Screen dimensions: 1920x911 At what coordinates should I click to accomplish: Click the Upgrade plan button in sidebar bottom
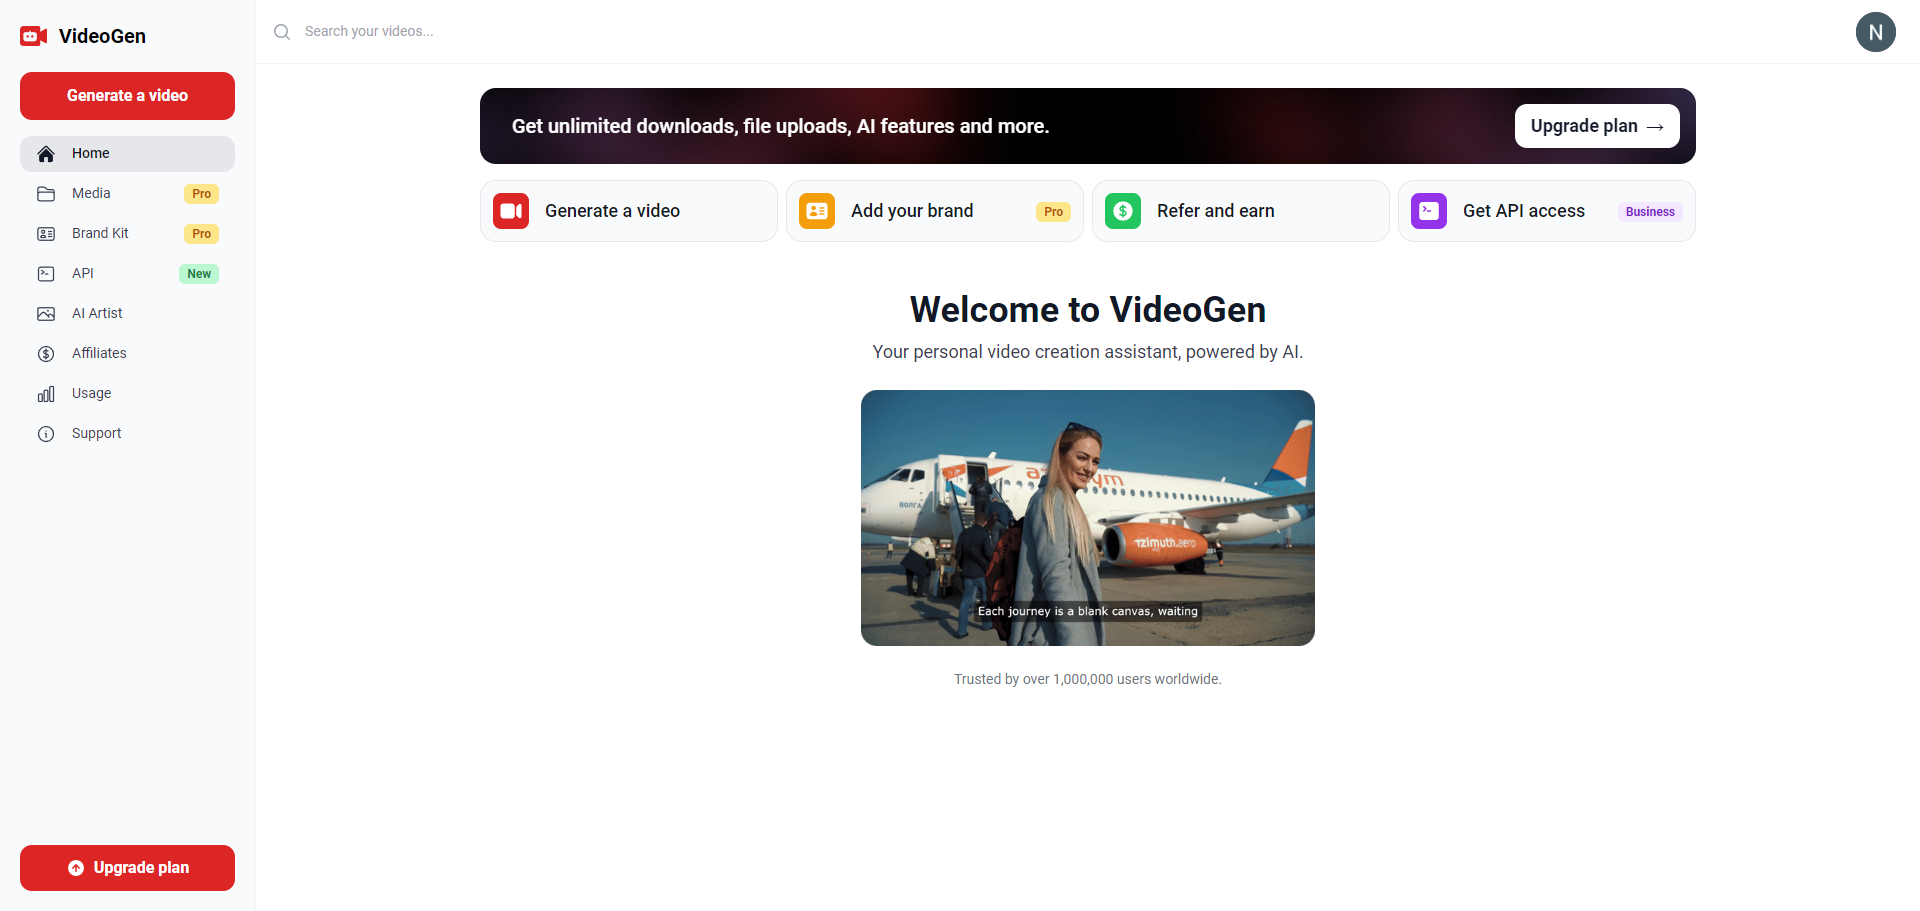(x=127, y=868)
